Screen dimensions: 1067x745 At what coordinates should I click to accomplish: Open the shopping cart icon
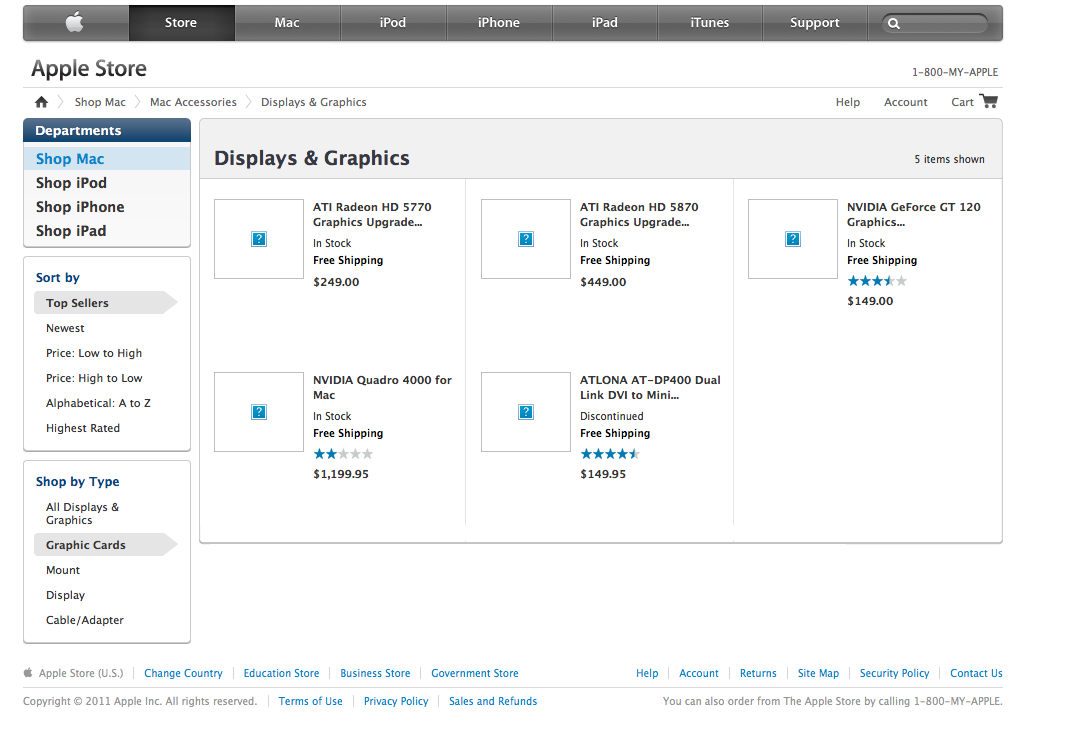989,101
